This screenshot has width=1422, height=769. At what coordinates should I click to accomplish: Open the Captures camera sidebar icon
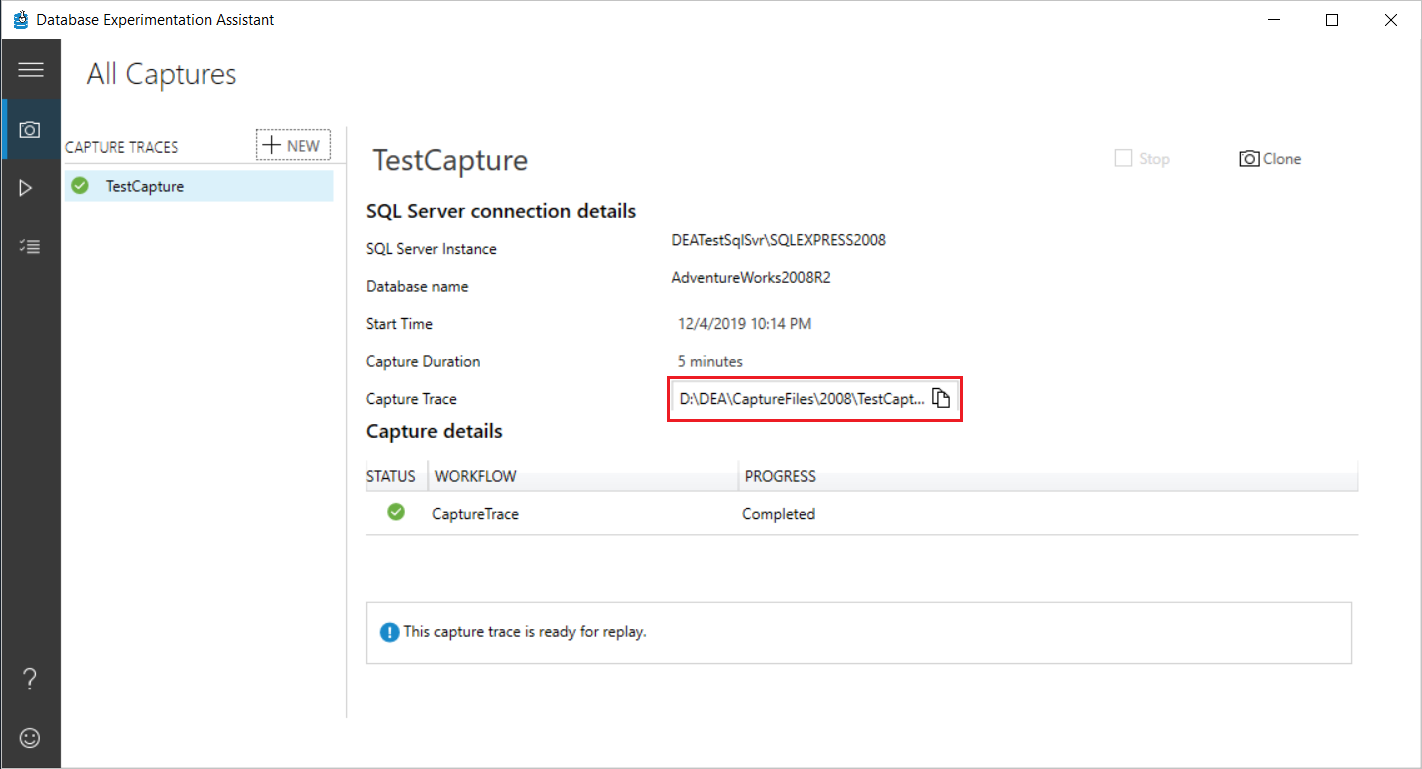coord(30,130)
